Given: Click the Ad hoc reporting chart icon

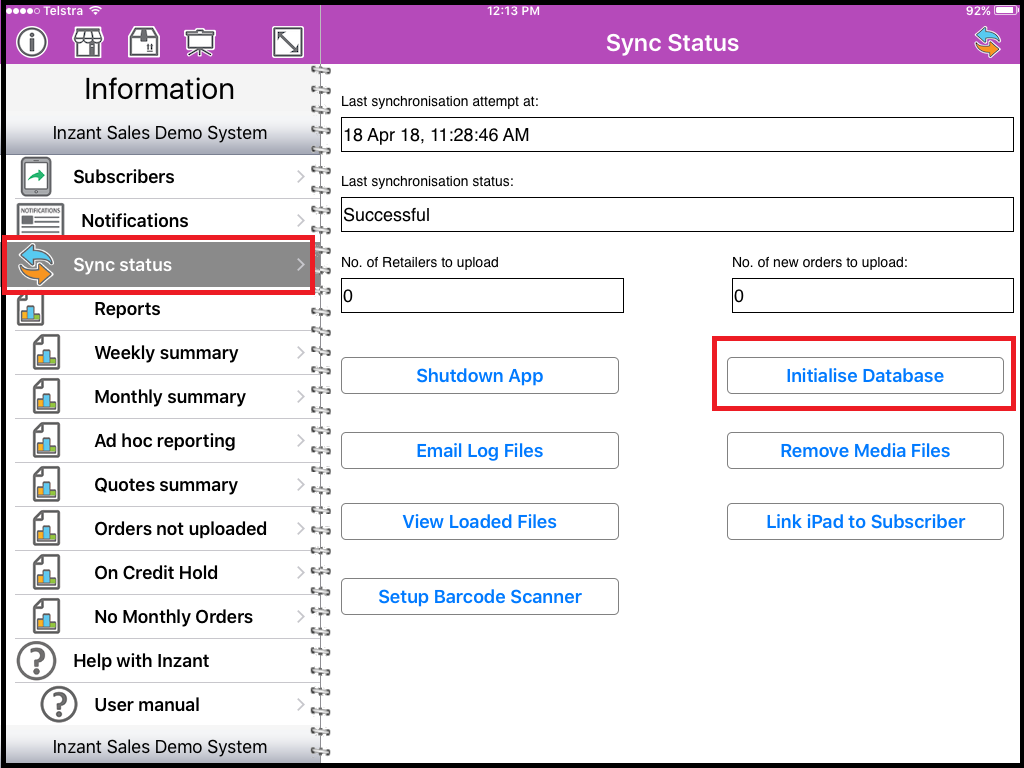Looking at the screenshot, I should coord(46,441).
